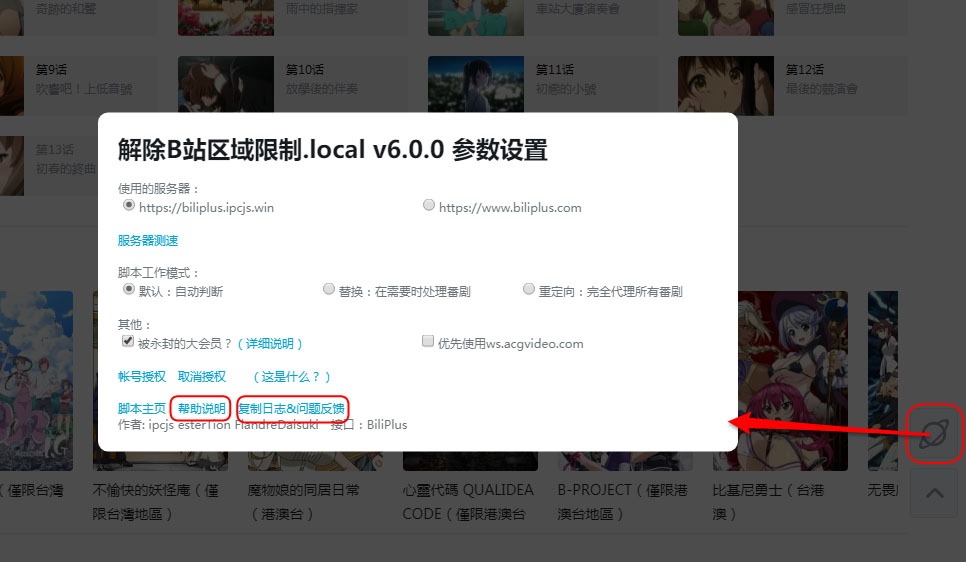The image size is (966, 562).
Task: Open the 第10话 episode thumbnail
Action: [x=212, y=85]
